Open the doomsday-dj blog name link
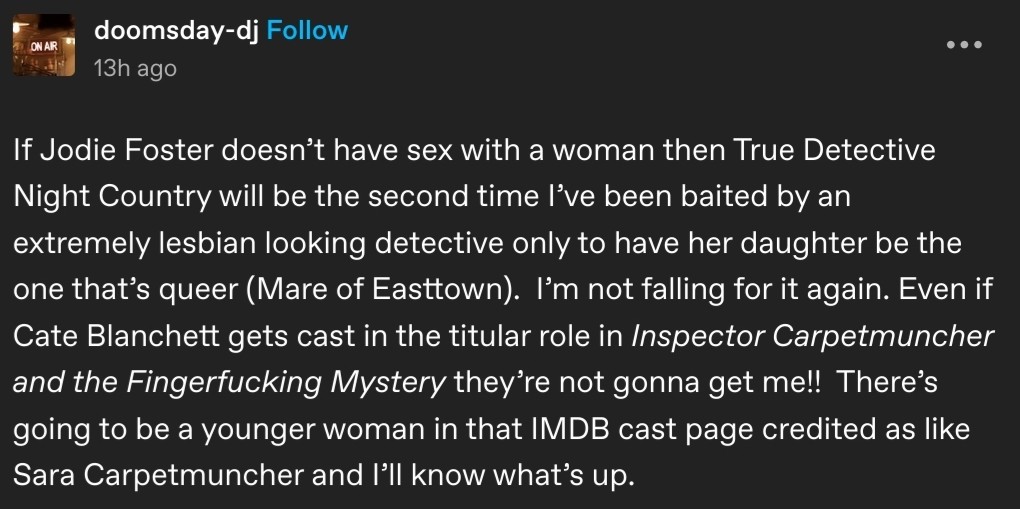 click(x=177, y=30)
